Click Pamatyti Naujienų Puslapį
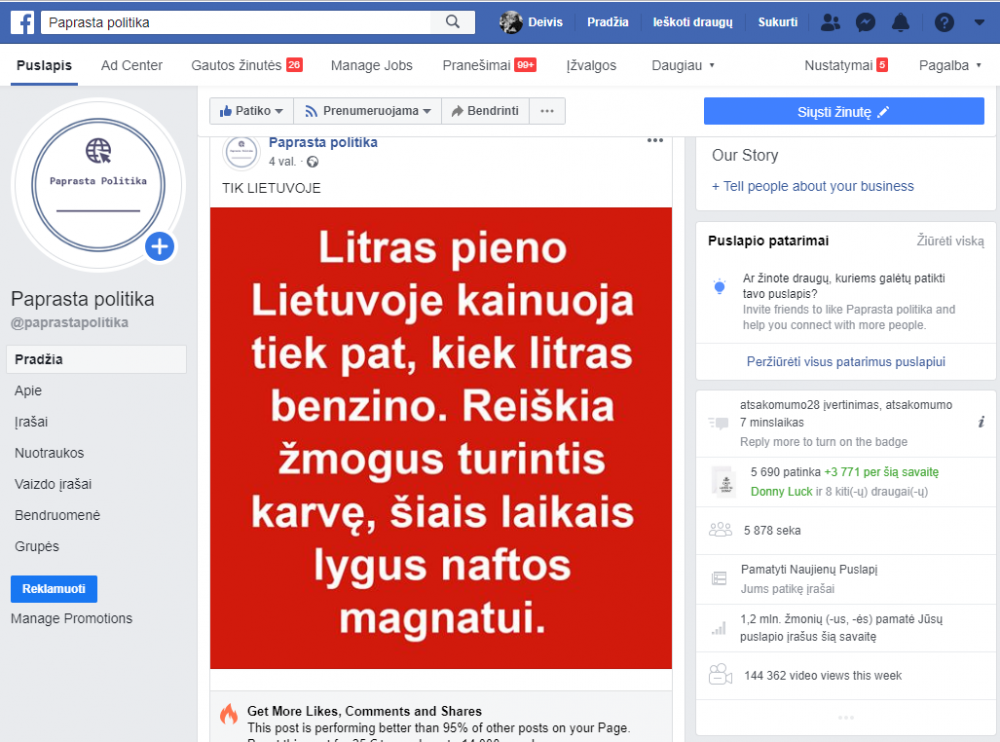 pos(809,569)
